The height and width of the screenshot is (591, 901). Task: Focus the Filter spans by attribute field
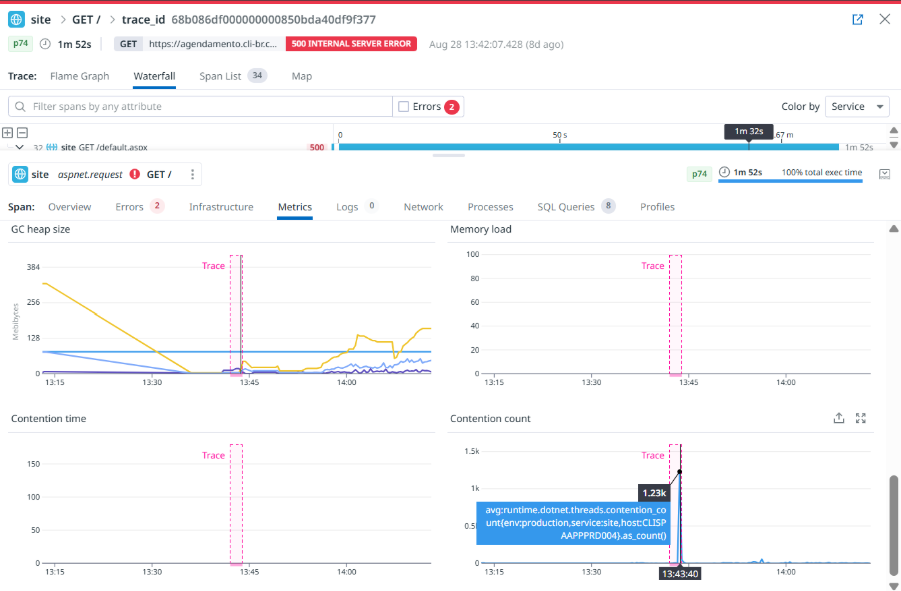(x=210, y=107)
